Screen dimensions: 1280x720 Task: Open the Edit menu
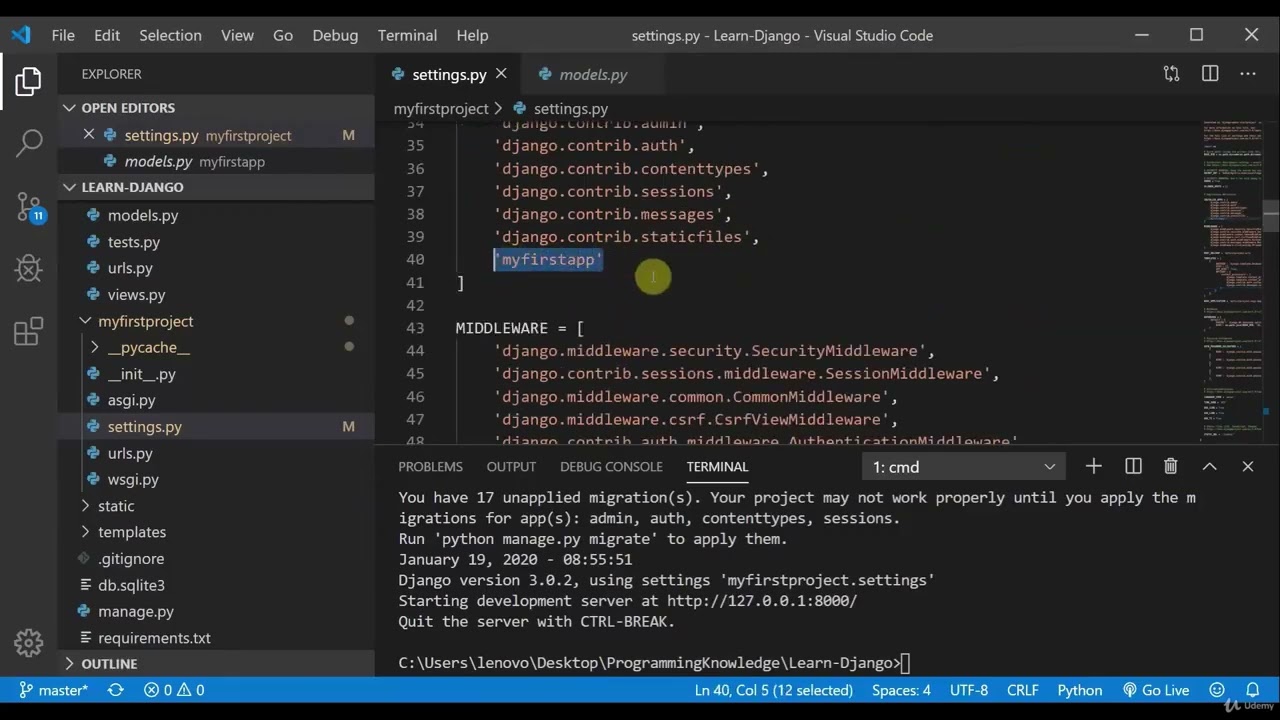coord(107,35)
